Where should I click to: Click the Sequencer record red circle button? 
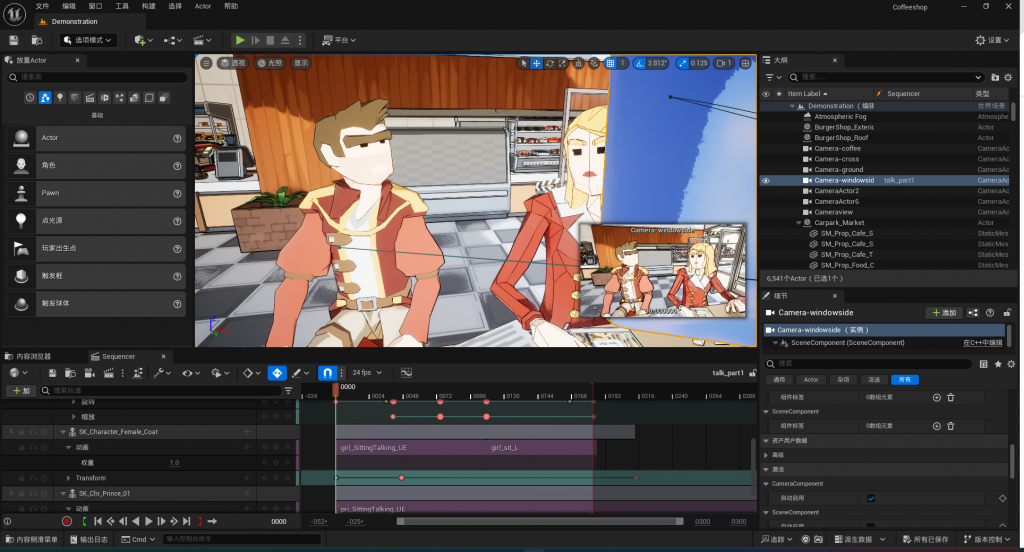click(67, 521)
